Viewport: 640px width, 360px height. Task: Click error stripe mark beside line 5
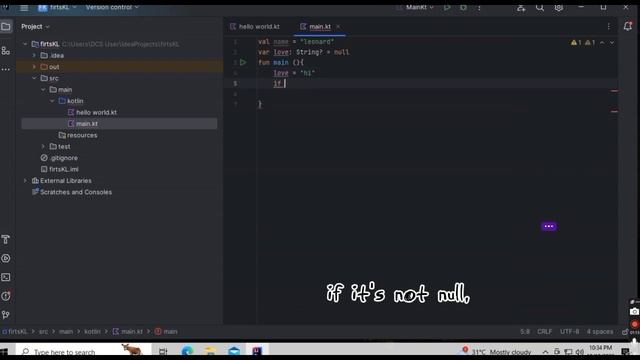point(614,91)
